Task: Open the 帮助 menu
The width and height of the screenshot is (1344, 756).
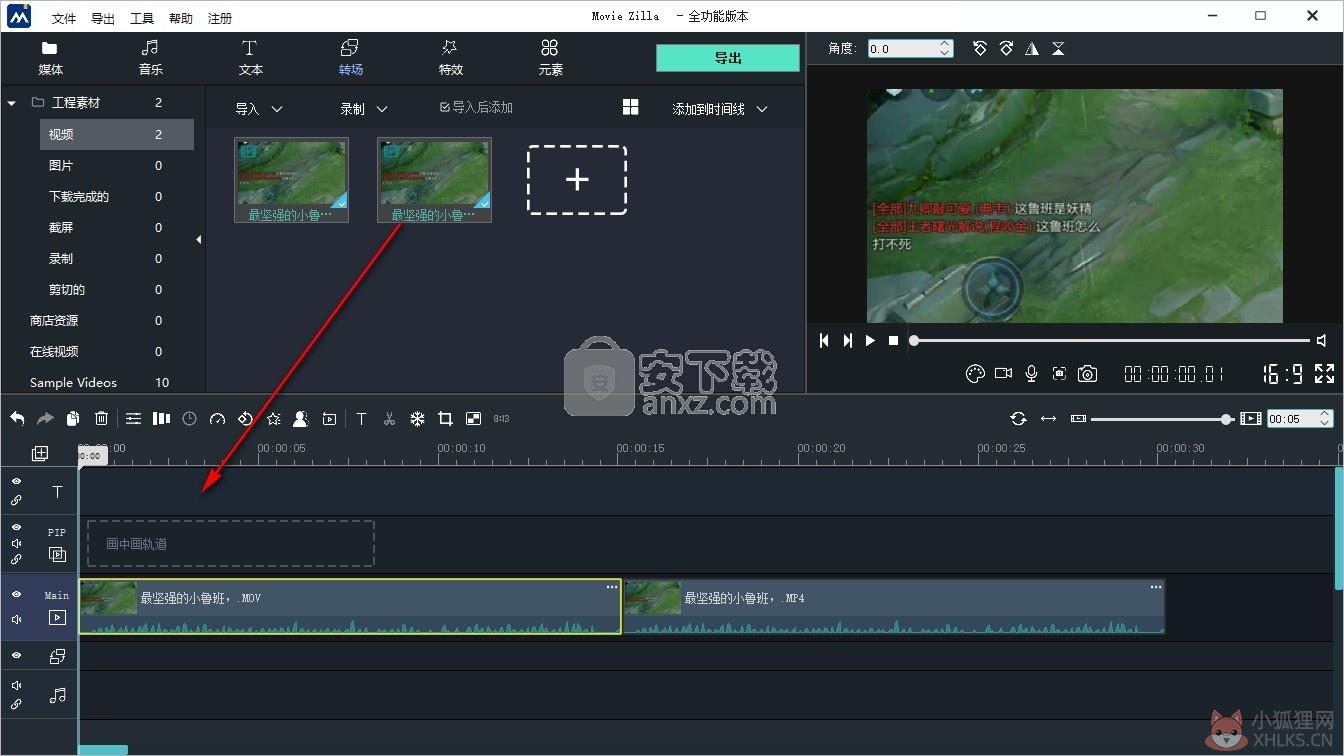Action: point(181,18)
